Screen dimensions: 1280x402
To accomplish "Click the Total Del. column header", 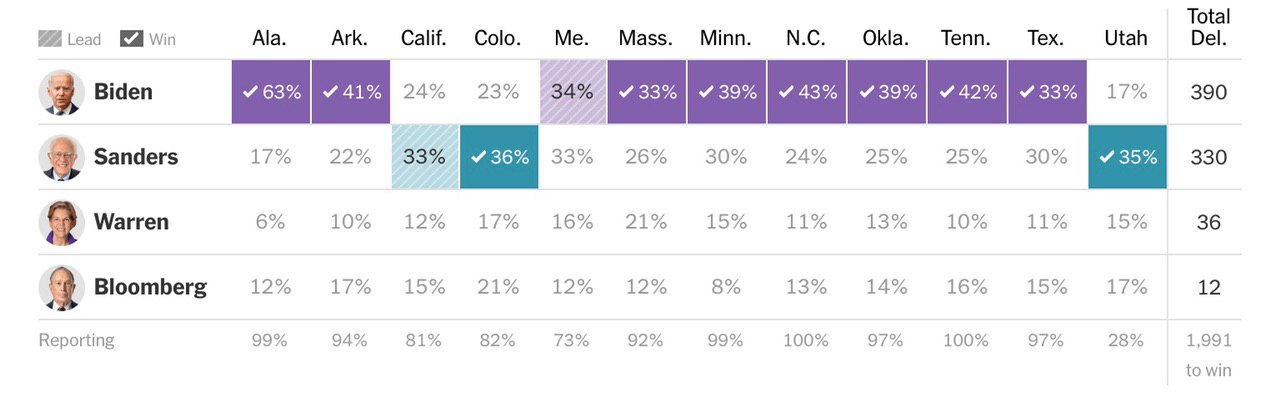I will tap(1208, 28).
